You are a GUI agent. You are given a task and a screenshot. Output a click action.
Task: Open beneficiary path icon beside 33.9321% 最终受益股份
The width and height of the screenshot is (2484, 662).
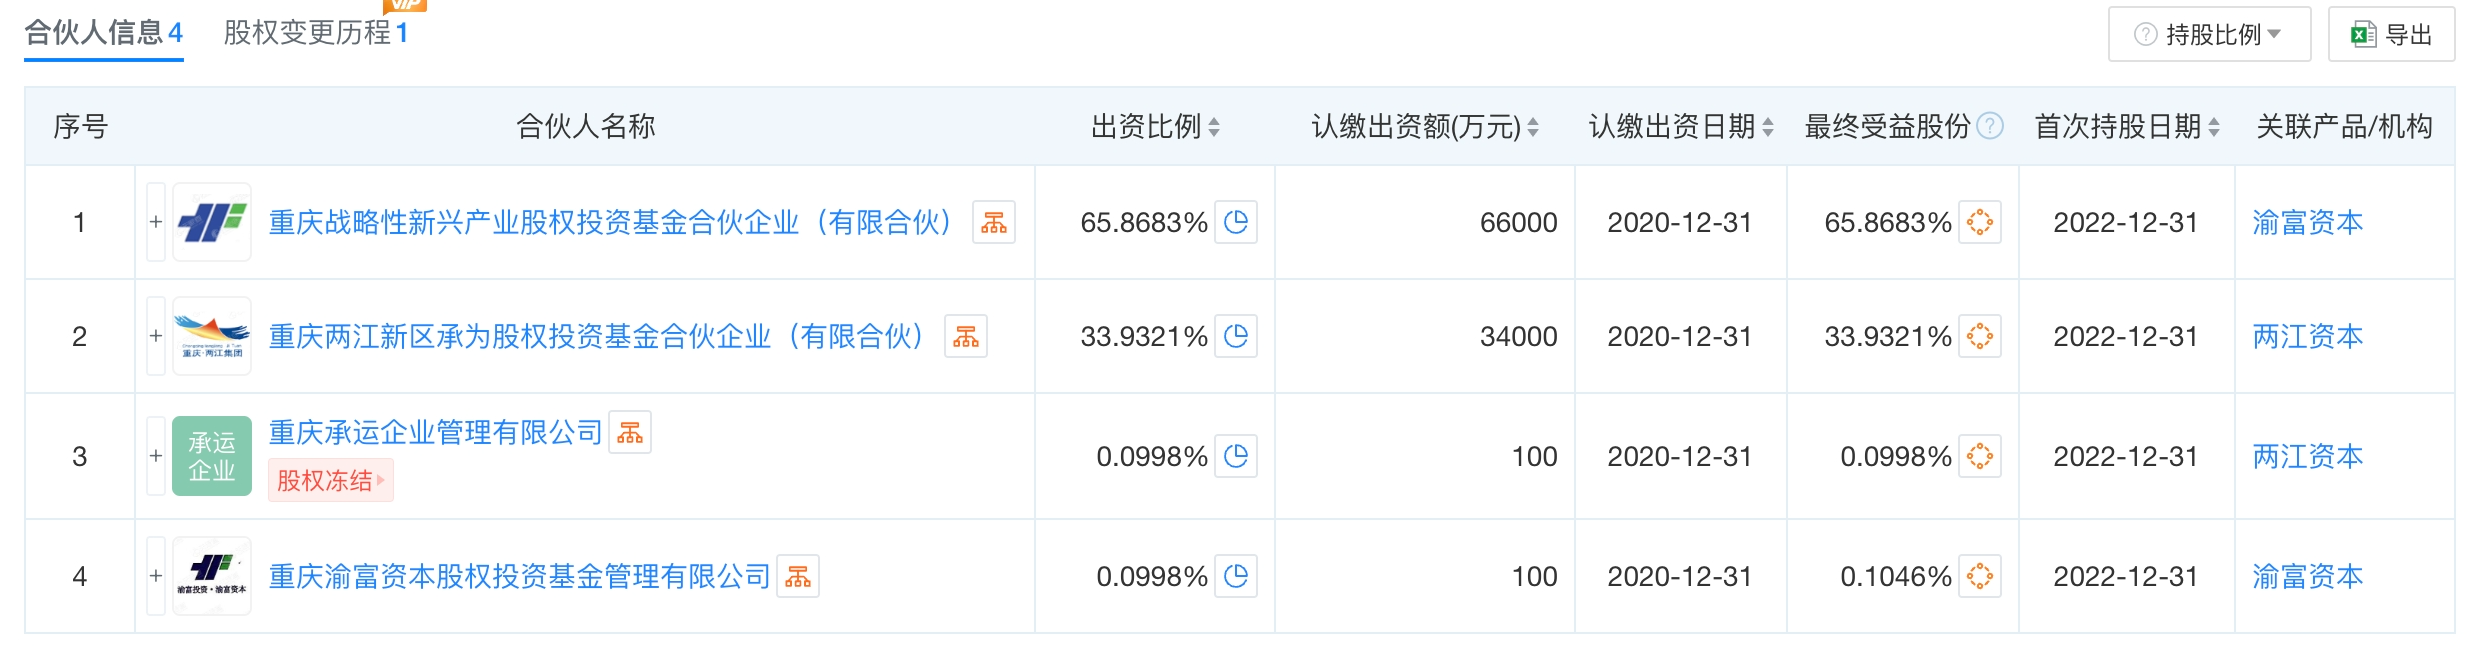coord(1980,336)
